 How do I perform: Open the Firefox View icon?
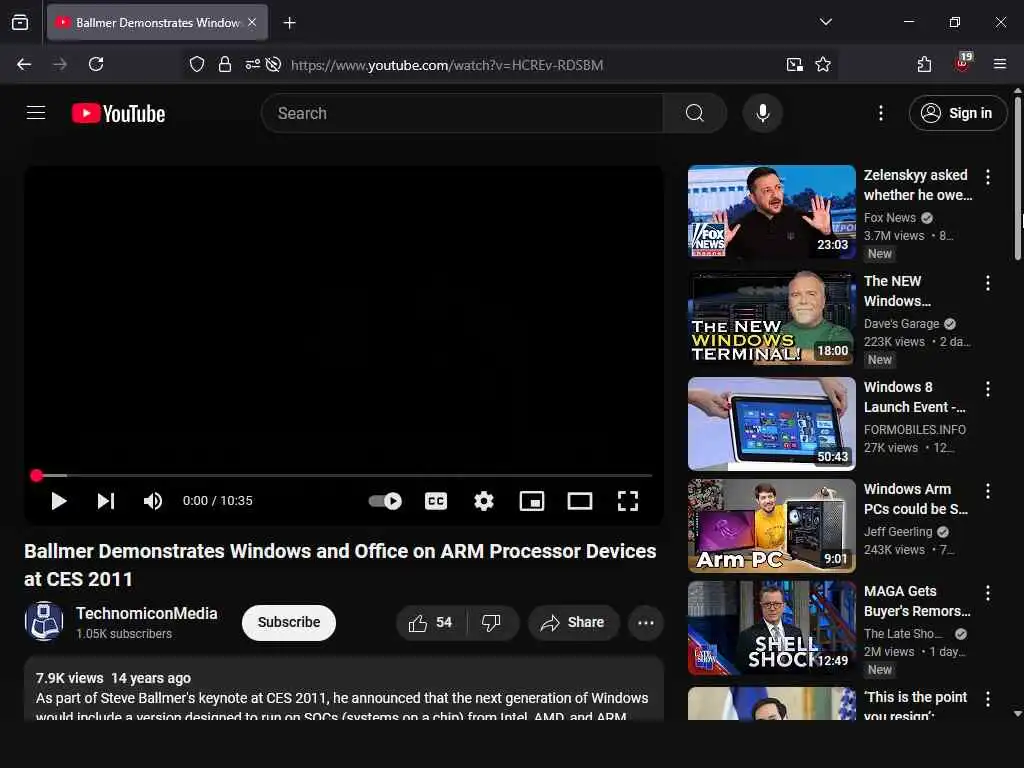(x=20, y=23)
